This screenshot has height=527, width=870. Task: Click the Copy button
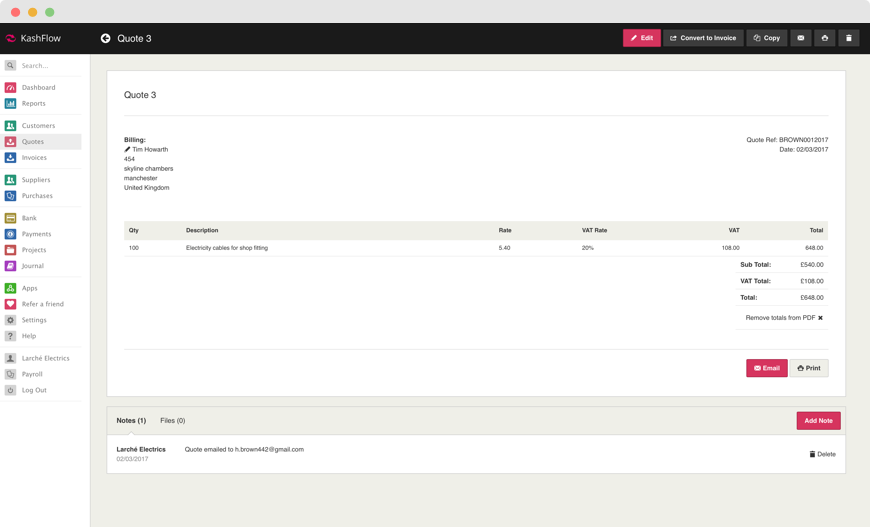point(766,38)
